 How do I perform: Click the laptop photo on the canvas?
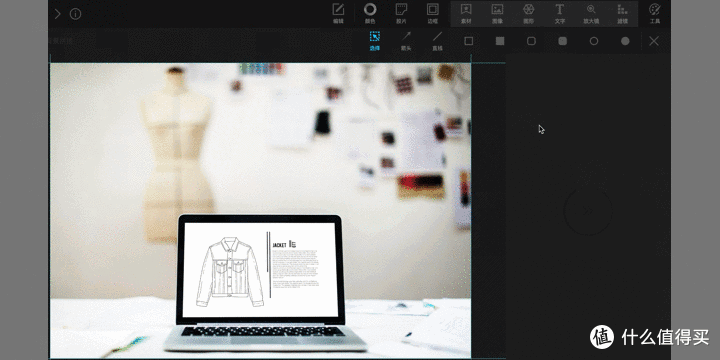(260, 211)
